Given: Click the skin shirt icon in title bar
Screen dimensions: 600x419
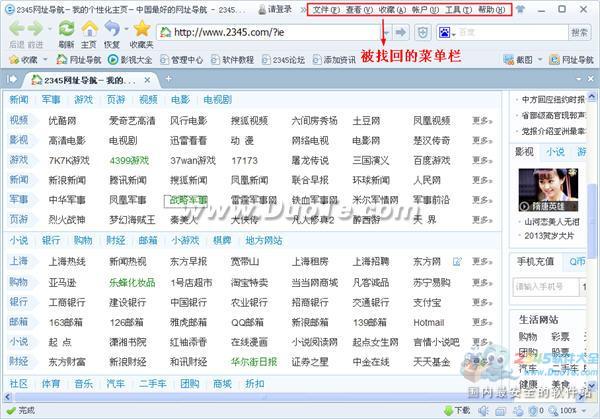Looking at the screenshot, I should coord(520,9).
